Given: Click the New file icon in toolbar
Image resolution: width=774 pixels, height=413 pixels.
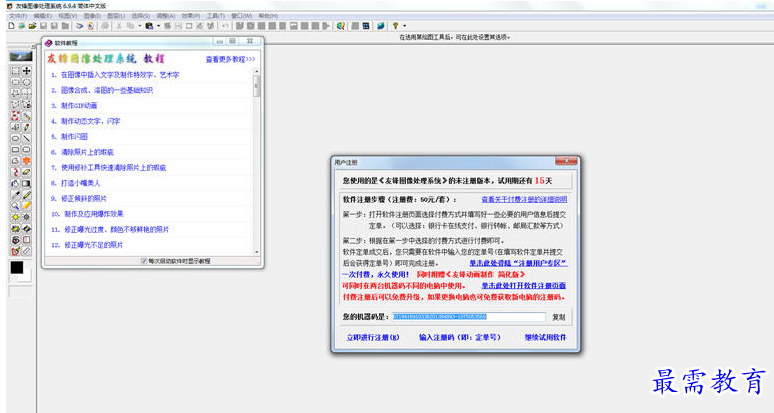Looking at the screenshot, I should click(11, 26).
